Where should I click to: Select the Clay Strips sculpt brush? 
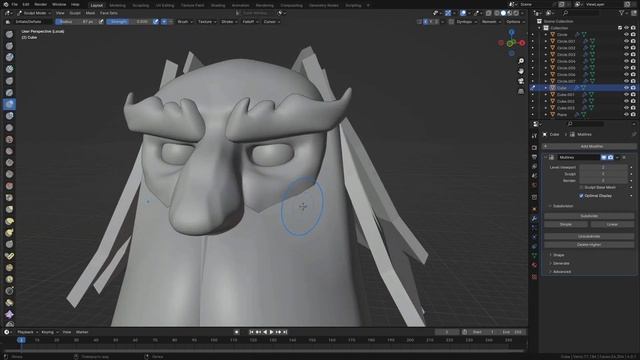[9, 69]
